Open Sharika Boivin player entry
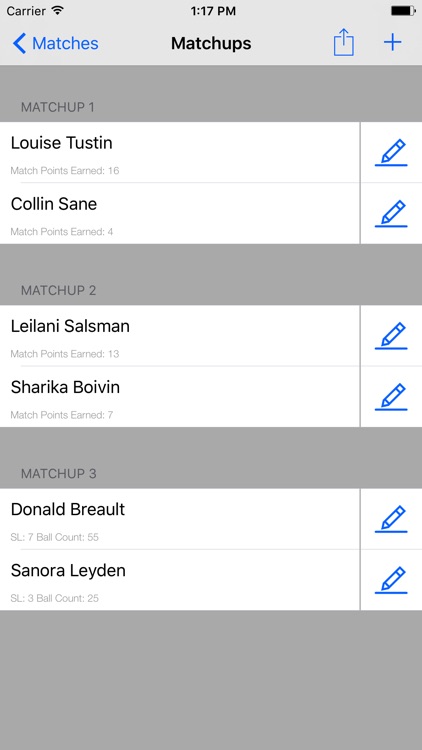 point(180,397)
